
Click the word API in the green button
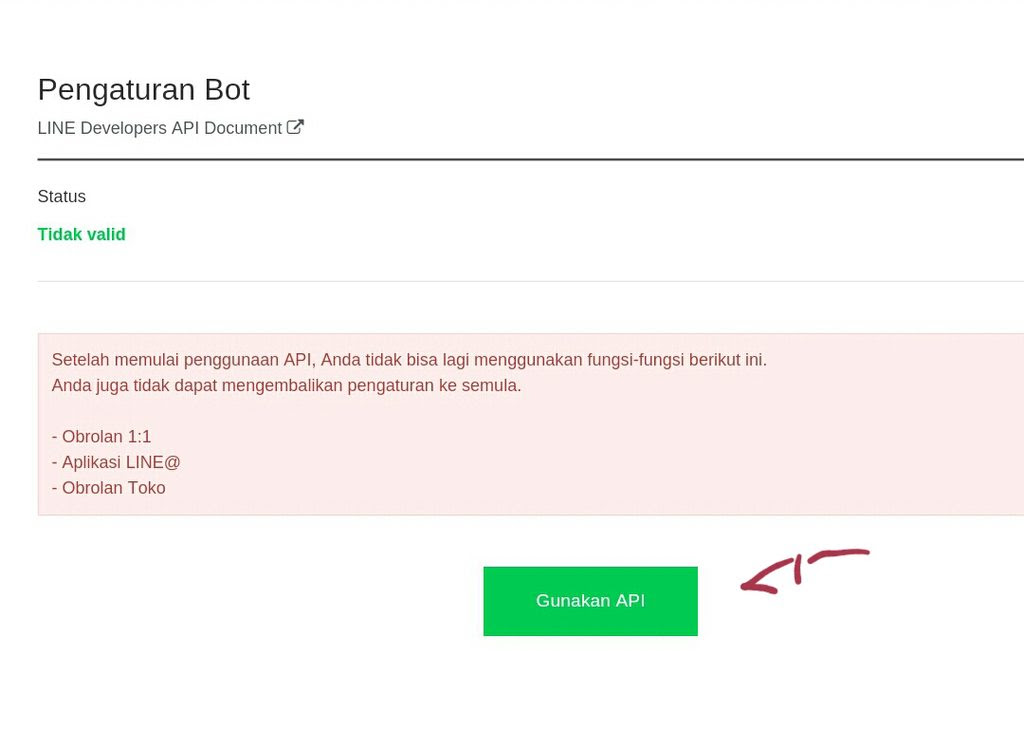[630, 601]
